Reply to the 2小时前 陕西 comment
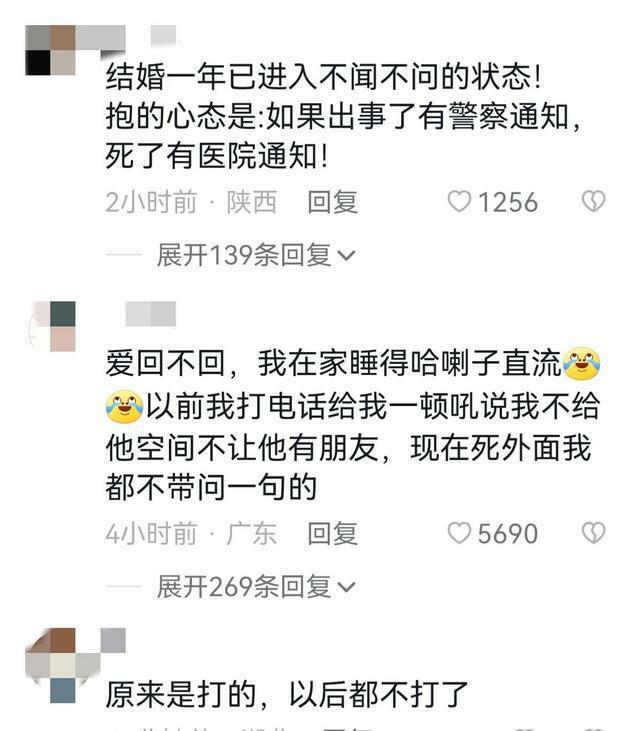640x731 pixels. tap(332, 202)
